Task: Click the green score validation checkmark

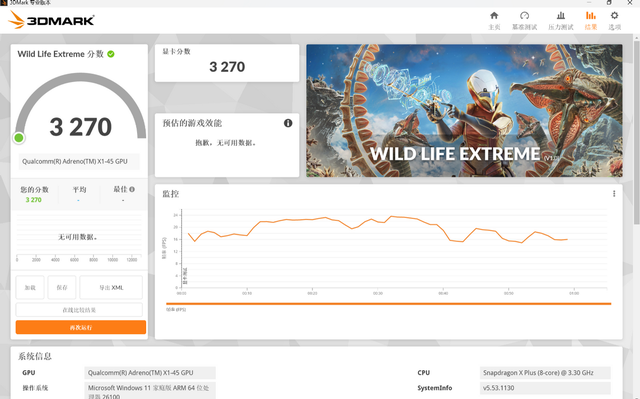Action: 111,54
